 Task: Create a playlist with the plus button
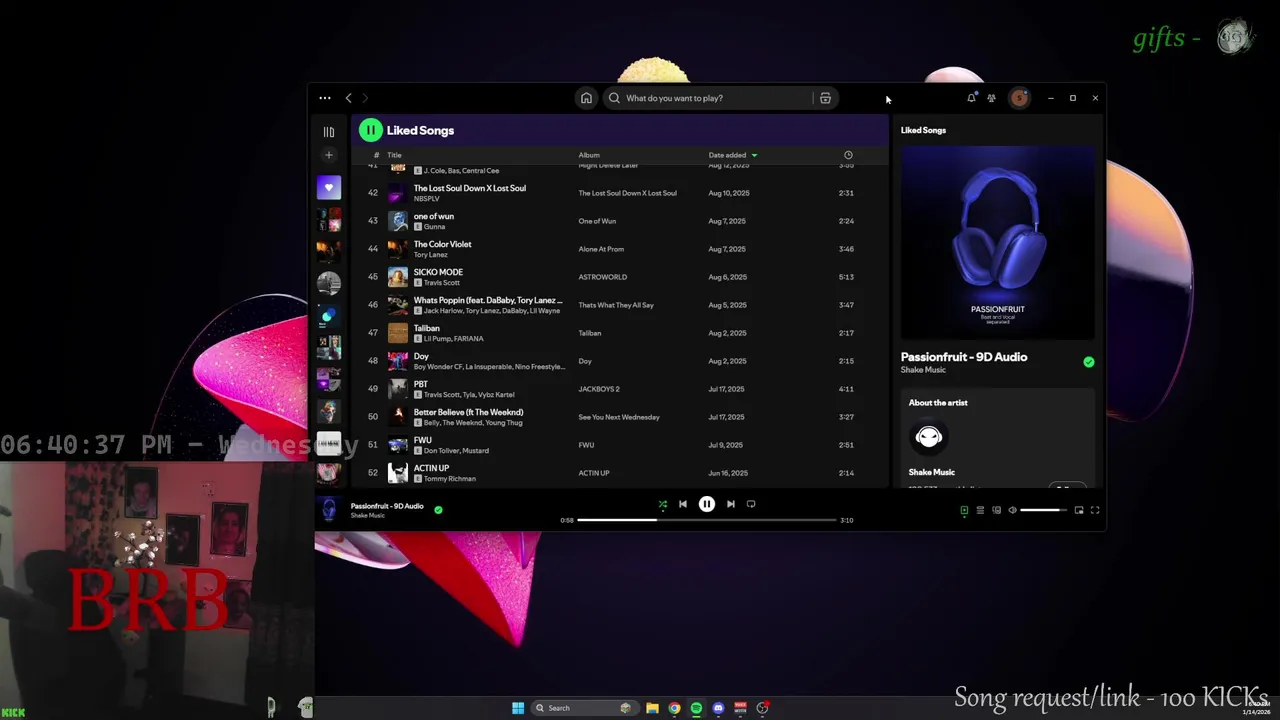click(x=328, y=155)
